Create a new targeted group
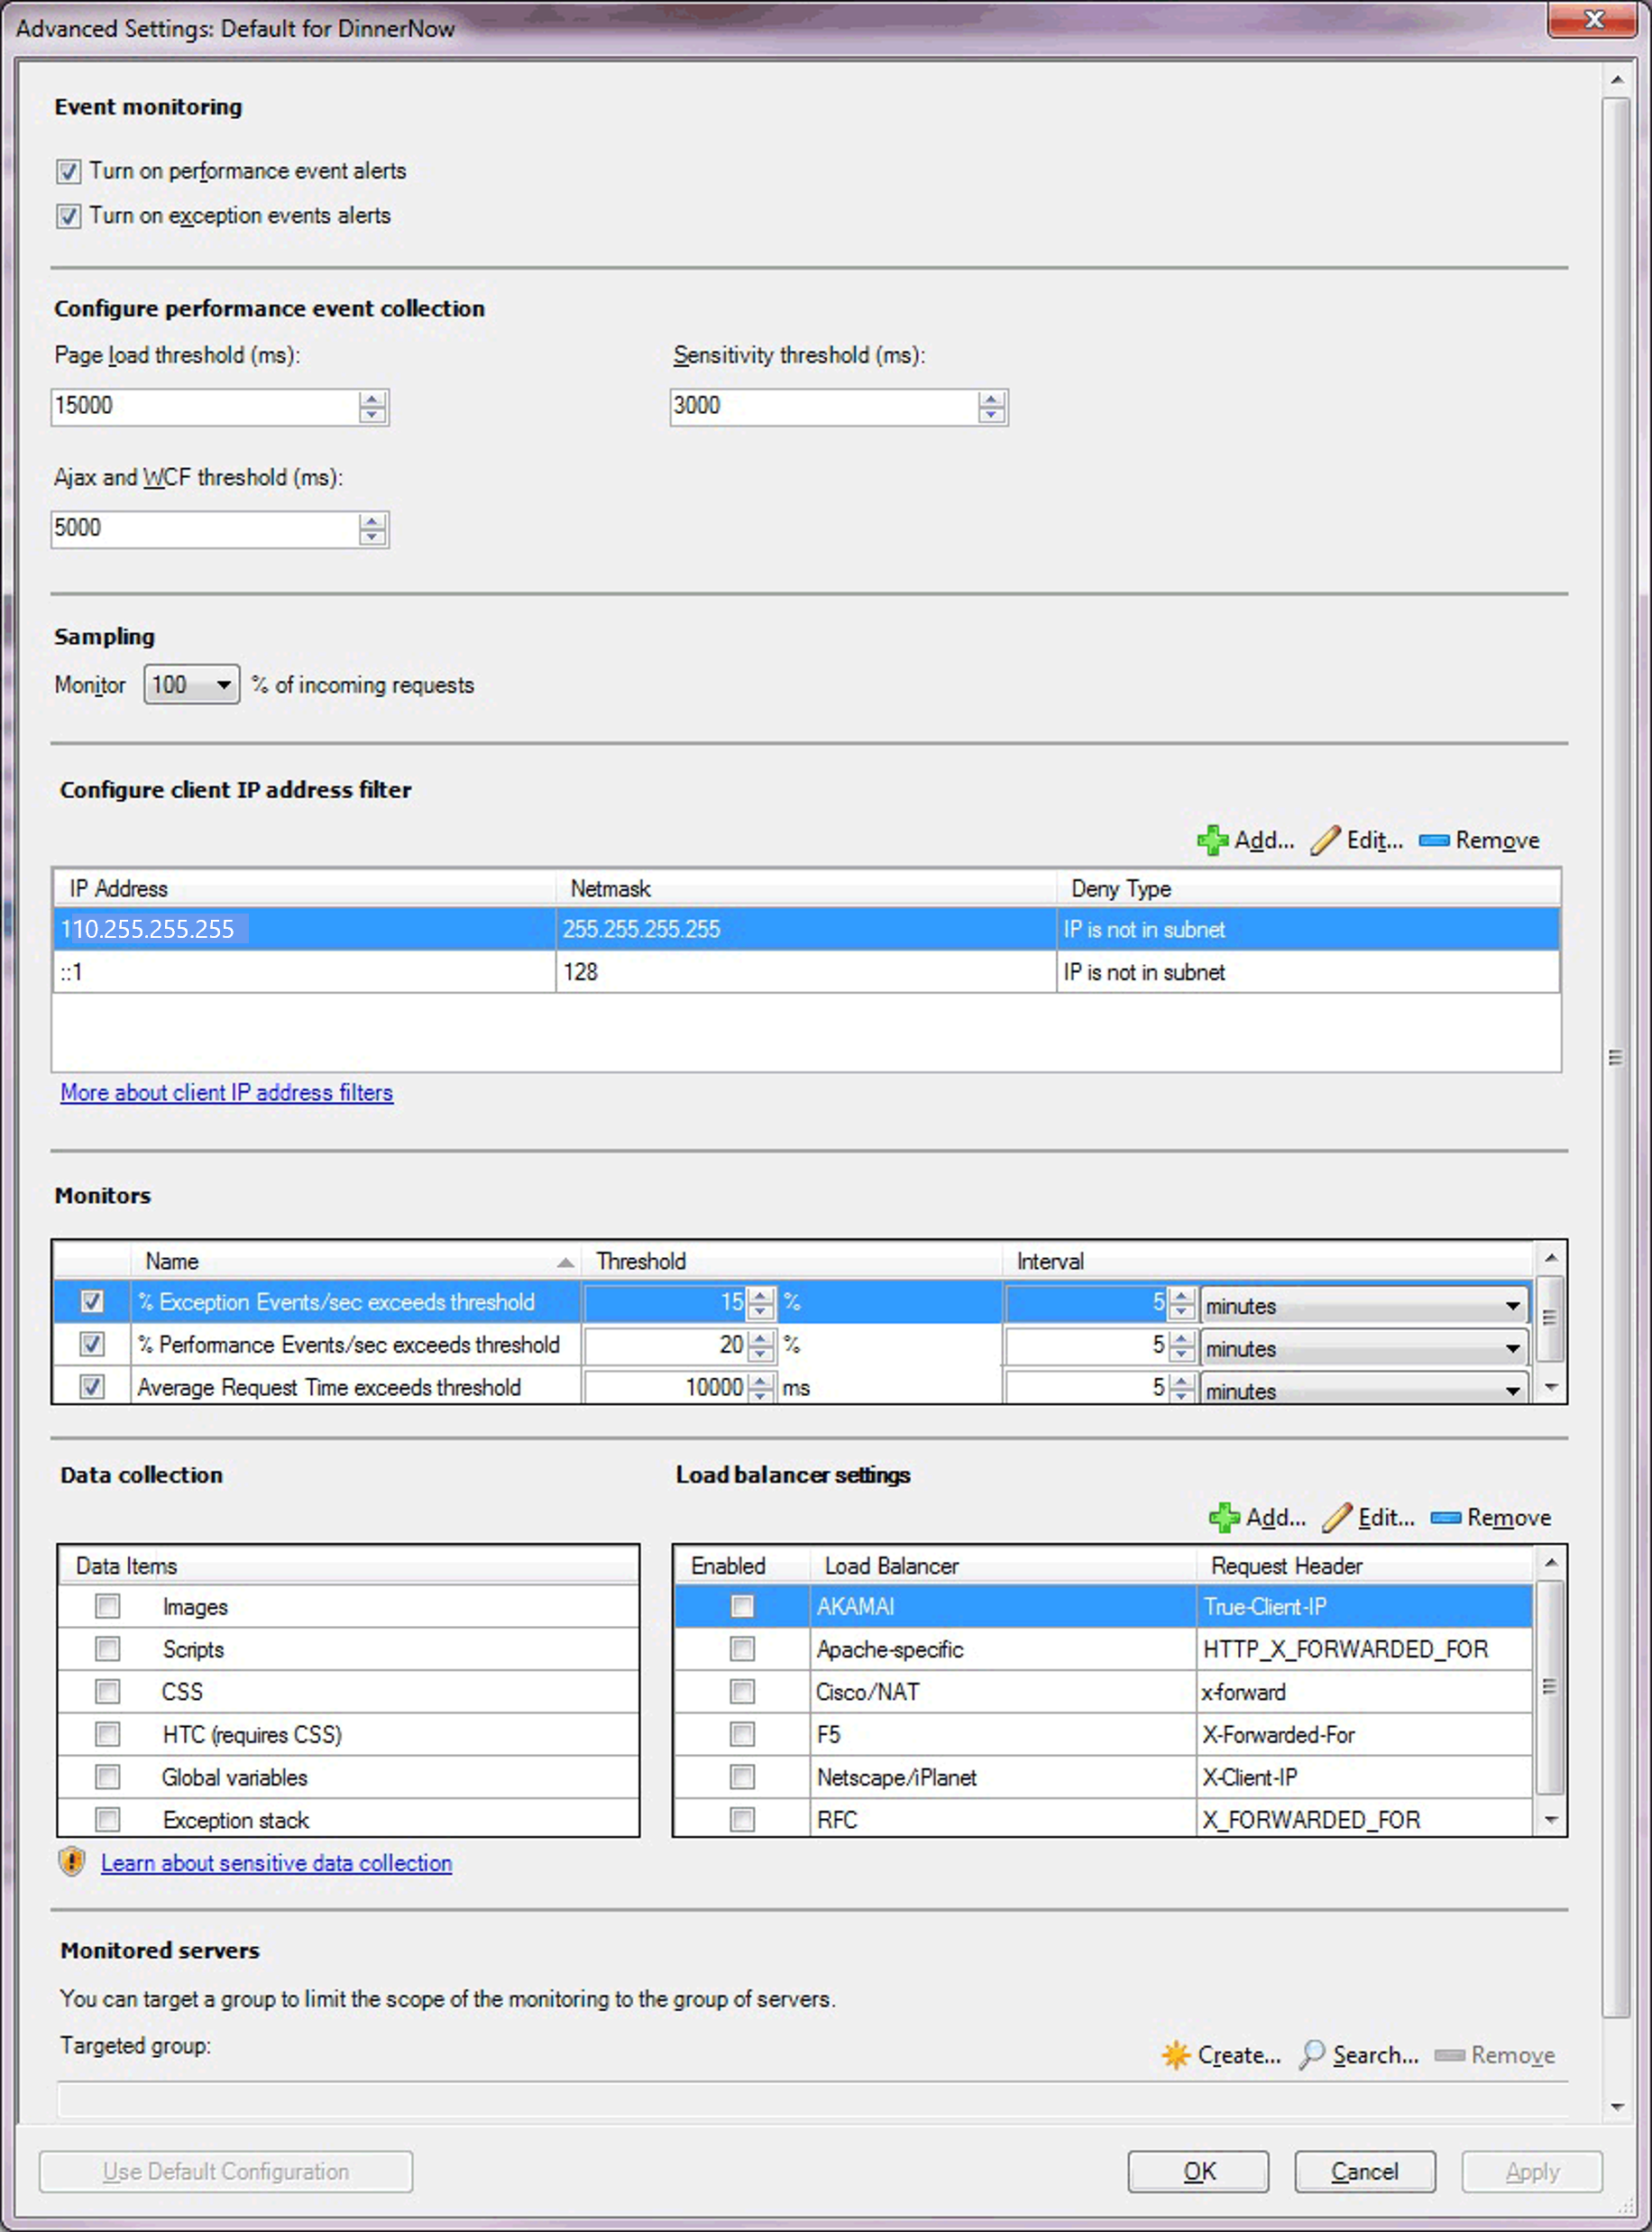1652x2232 pixels. point(1221,2055)
